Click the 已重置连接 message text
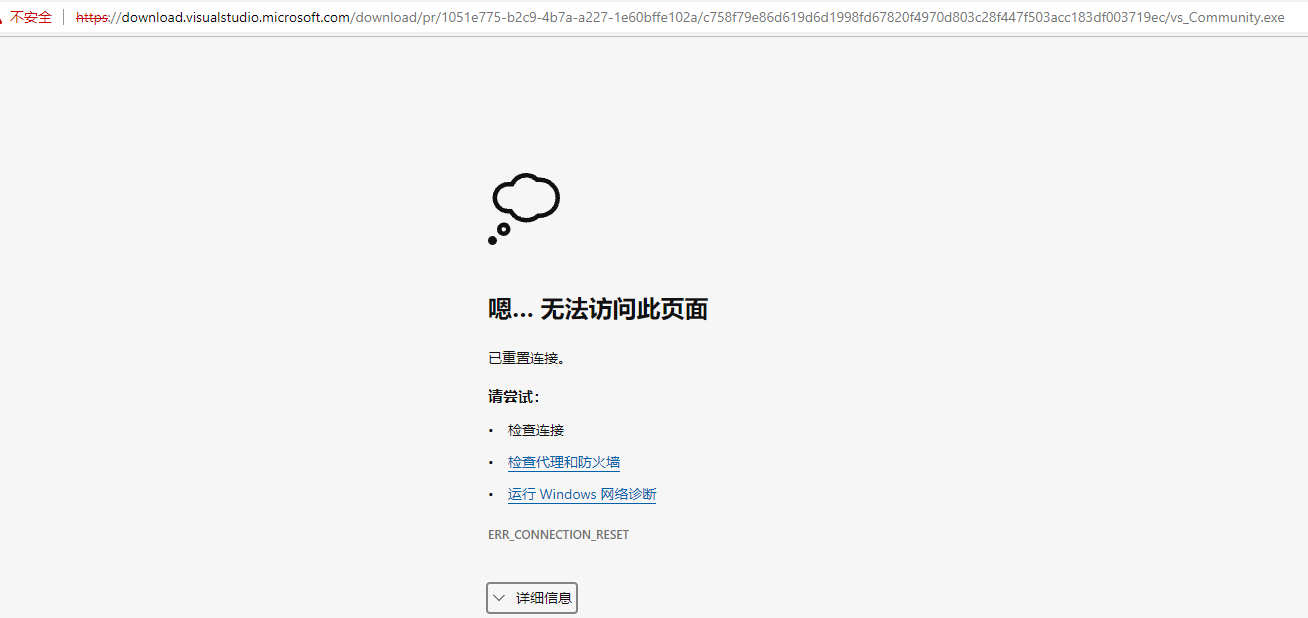Screen dimensions: 1308x618 [527, 357]
